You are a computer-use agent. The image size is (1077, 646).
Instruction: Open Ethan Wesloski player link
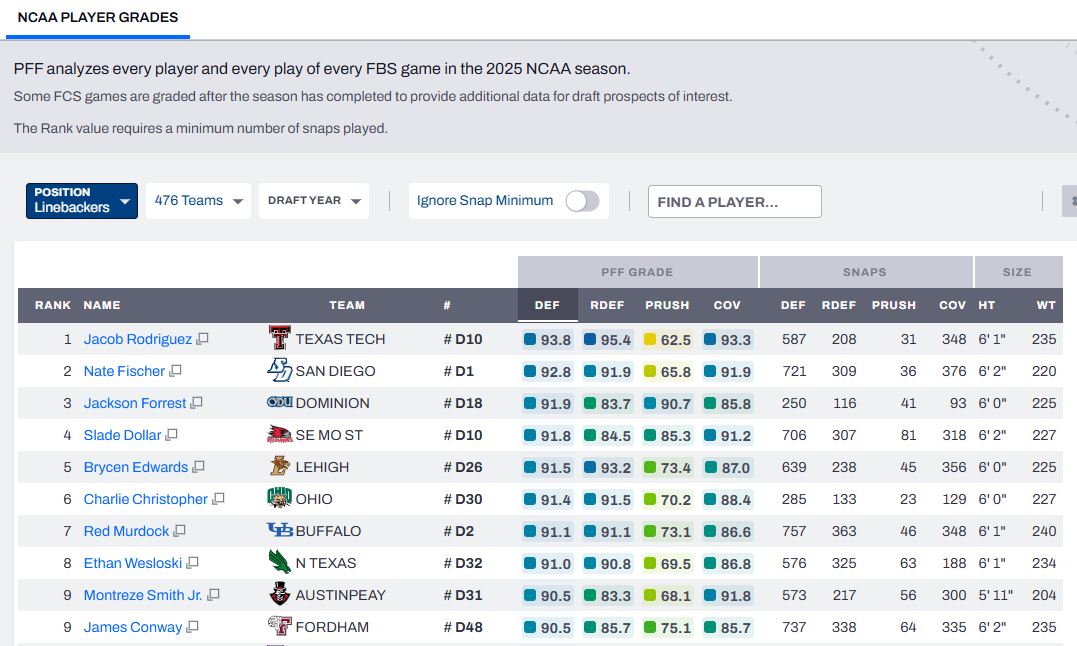133,563
